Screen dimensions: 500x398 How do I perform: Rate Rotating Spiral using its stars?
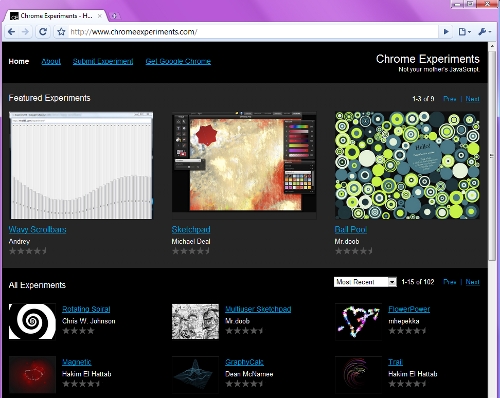[78, 331]
